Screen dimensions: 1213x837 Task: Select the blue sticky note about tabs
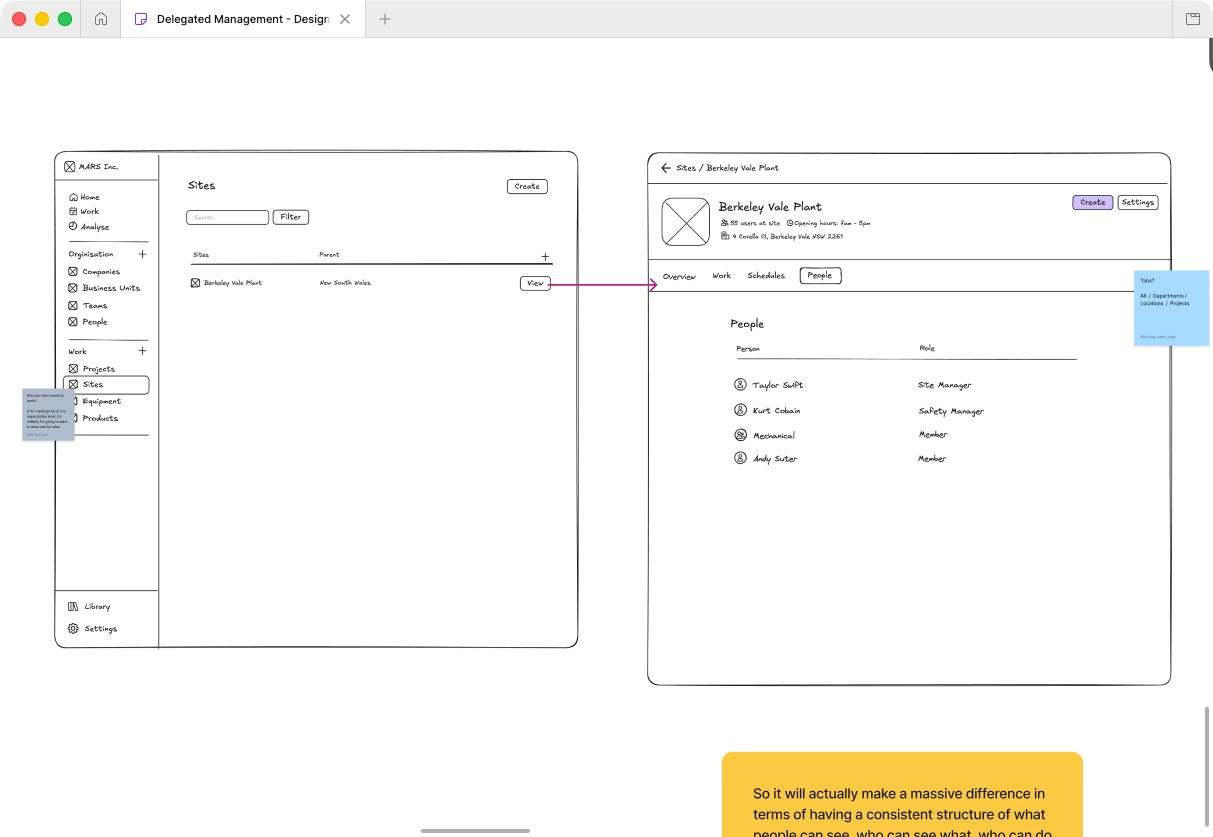(1171, 308)
